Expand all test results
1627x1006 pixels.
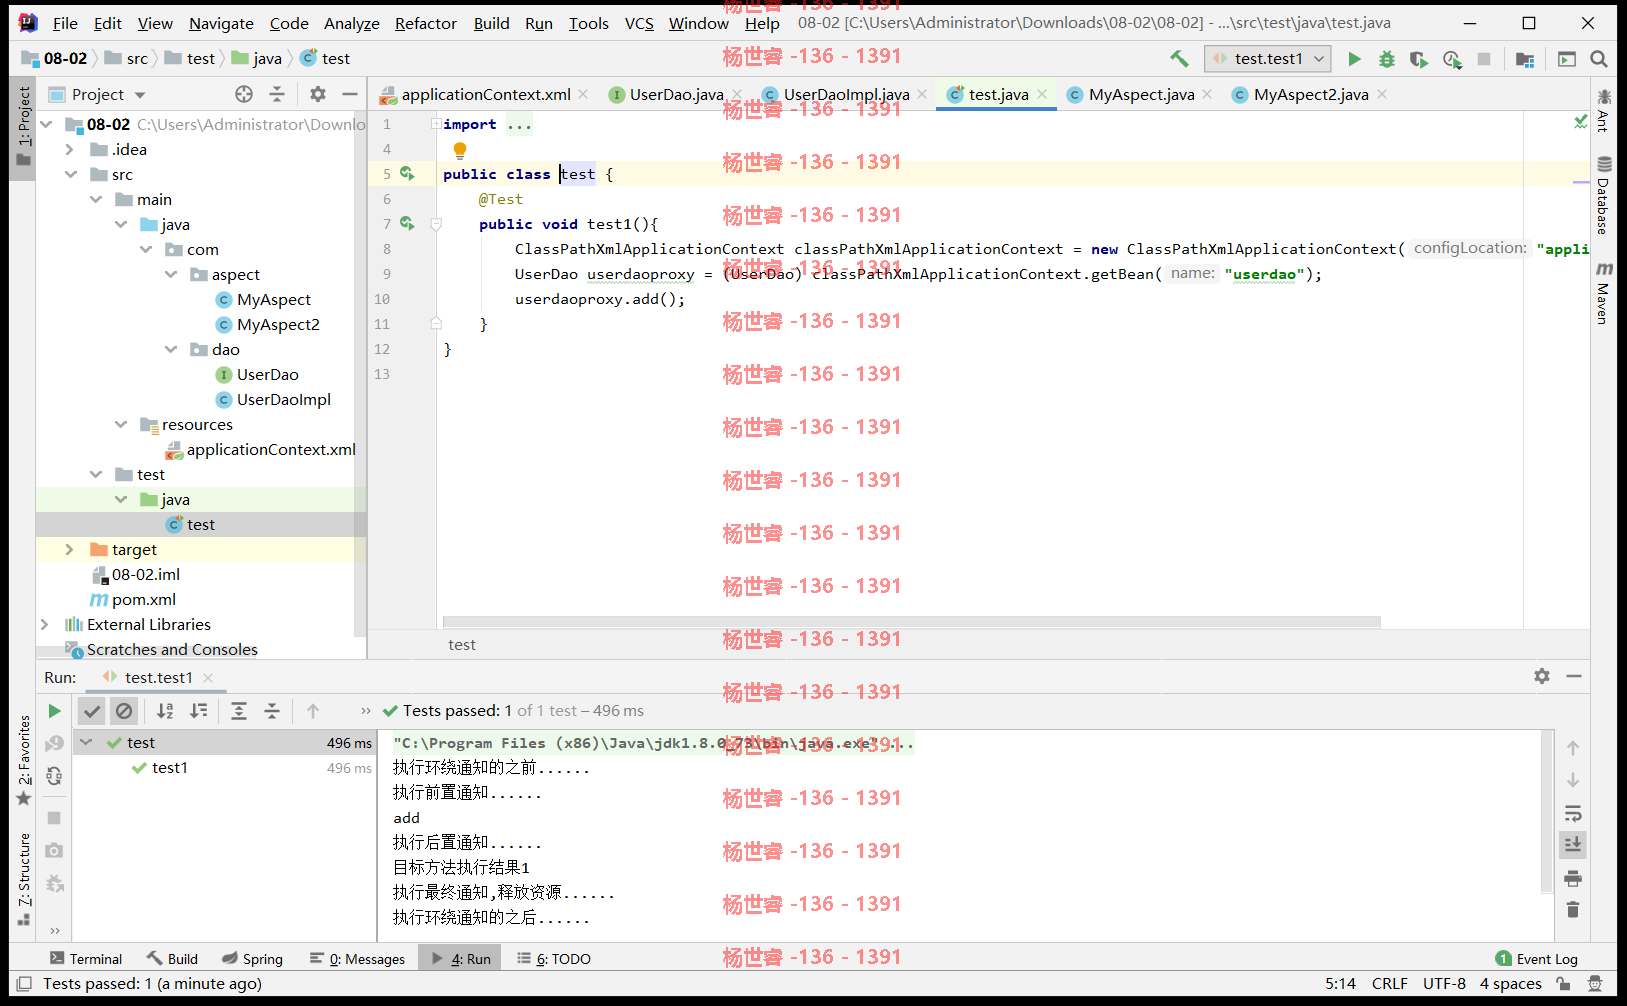click(x=239, y=711)
